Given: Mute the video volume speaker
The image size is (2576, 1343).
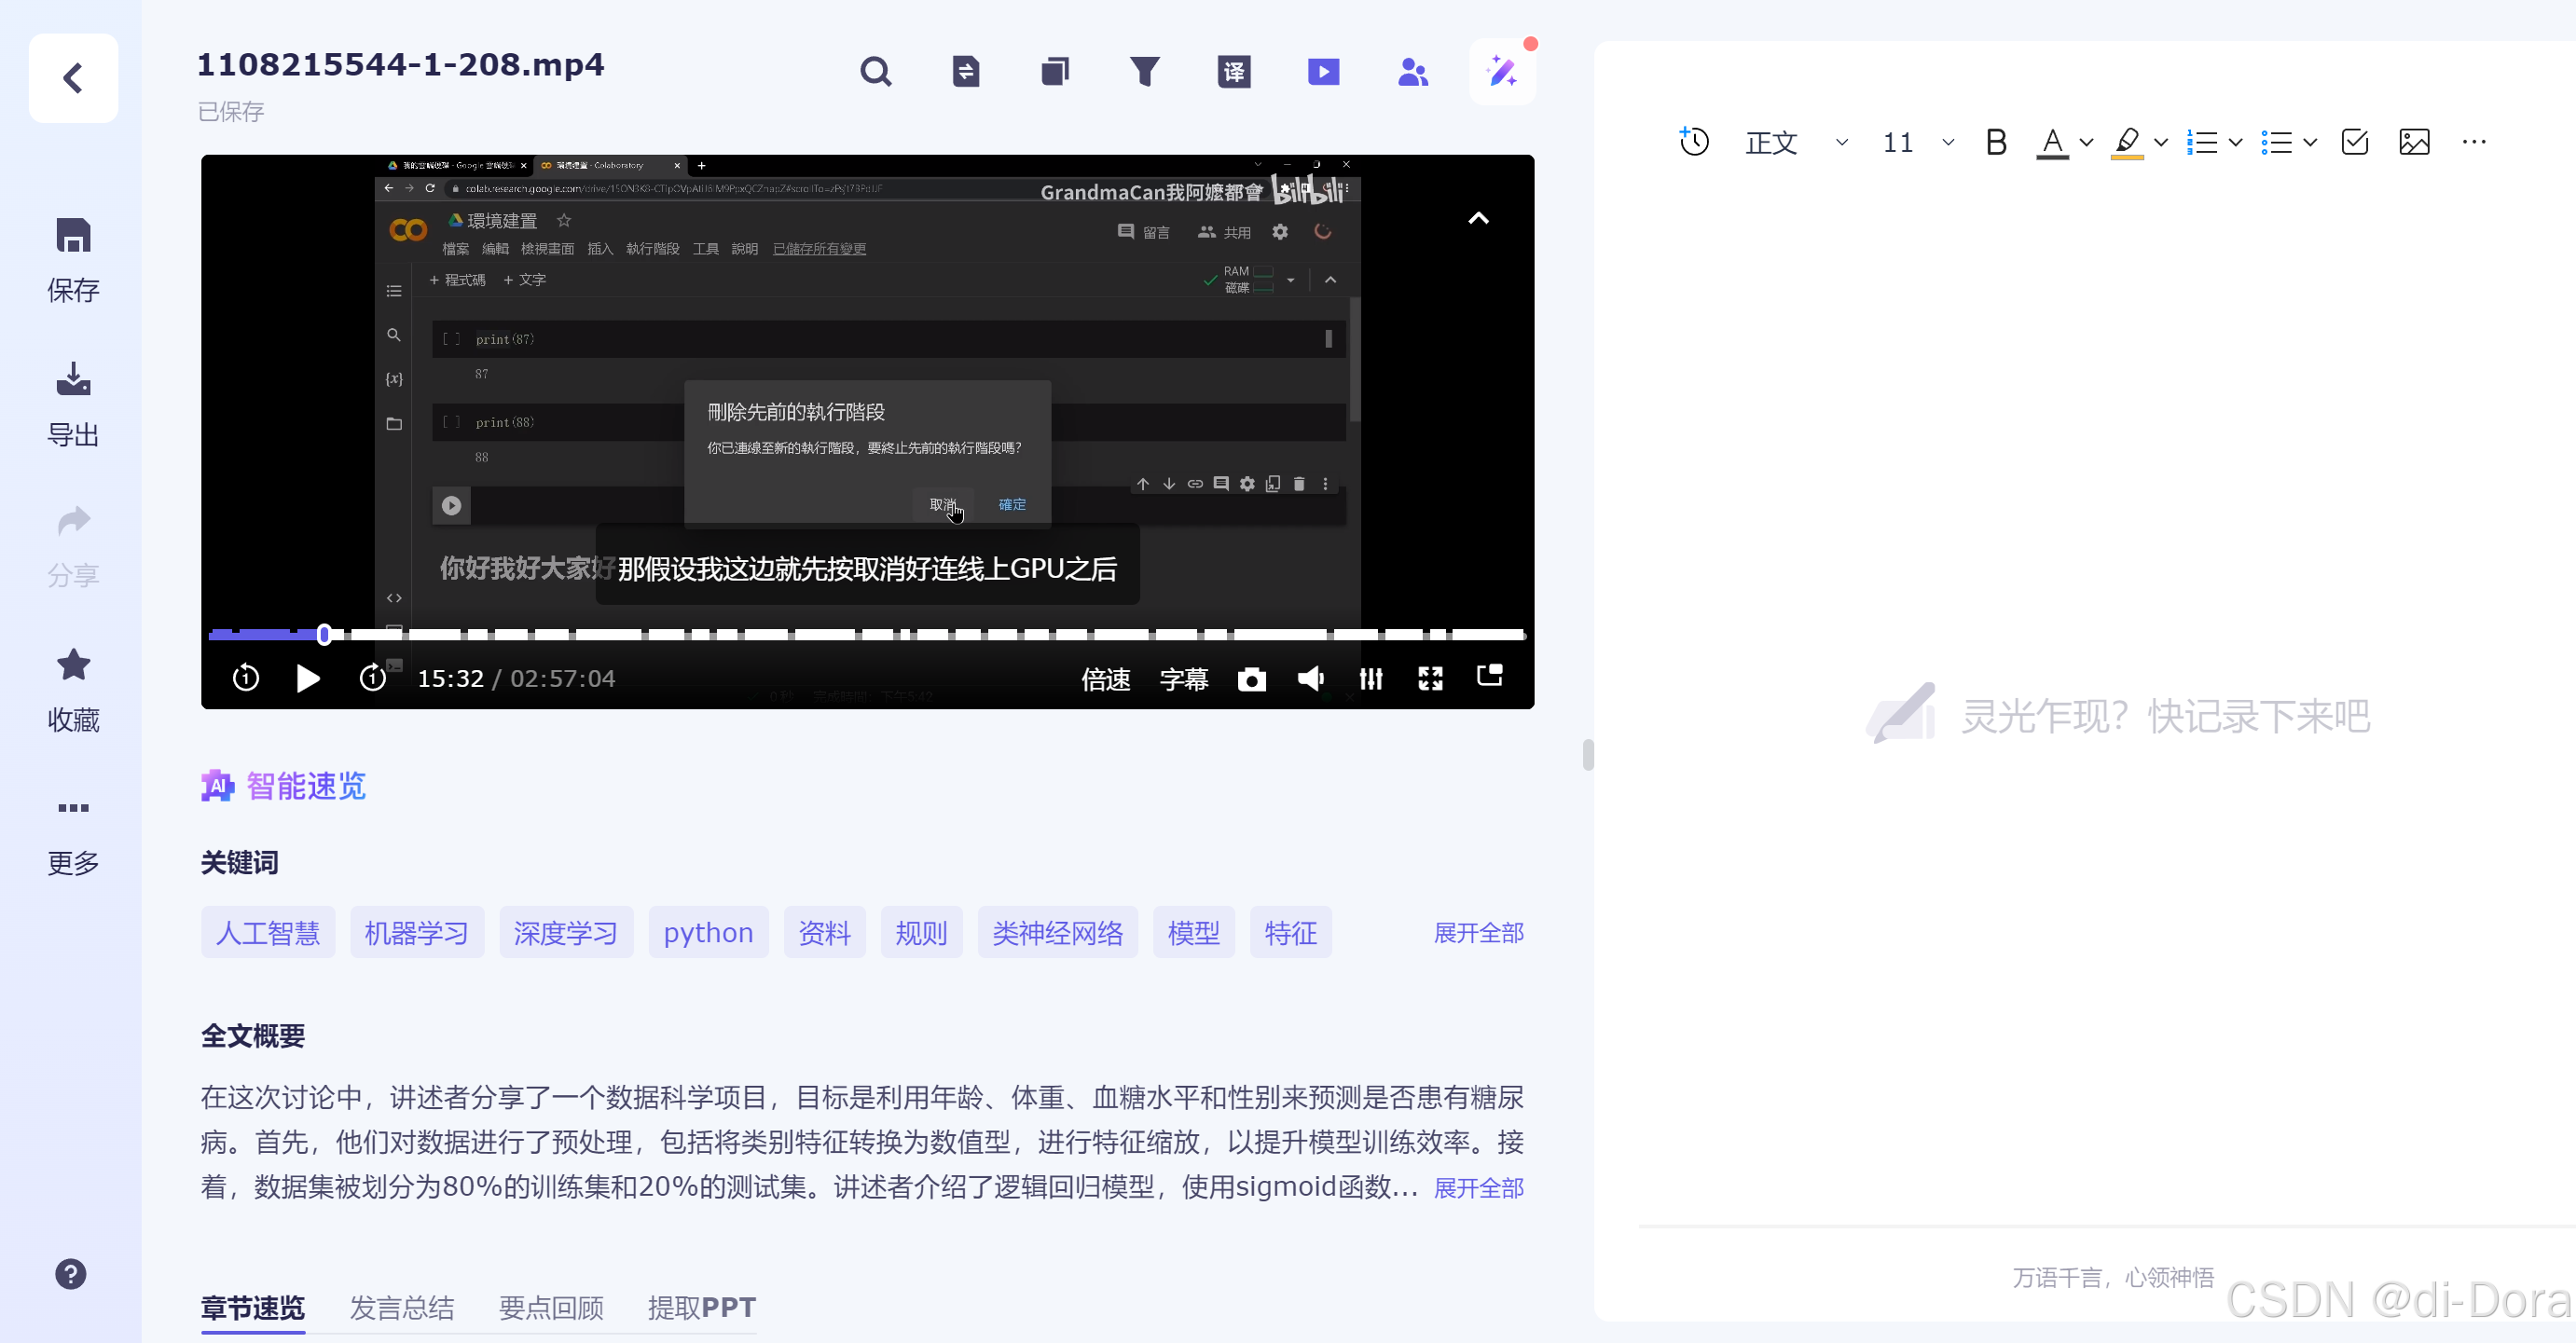Looking at the screenshot, I should (x=1310, y=680).
